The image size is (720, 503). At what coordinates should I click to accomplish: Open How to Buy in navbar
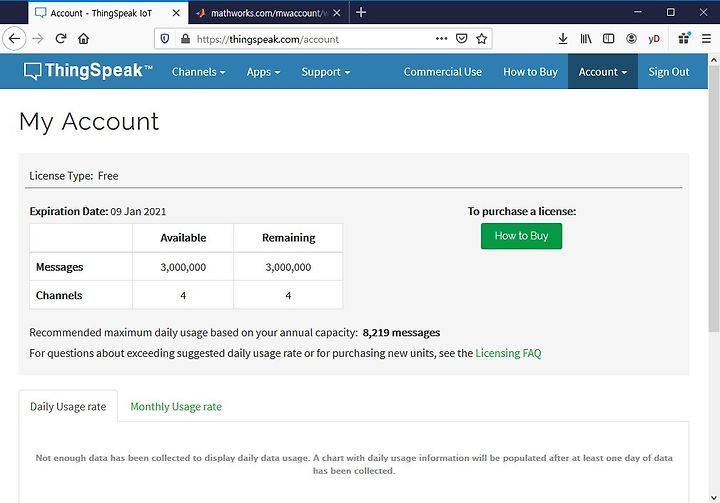pyautogui.click(x=530, y=72)
